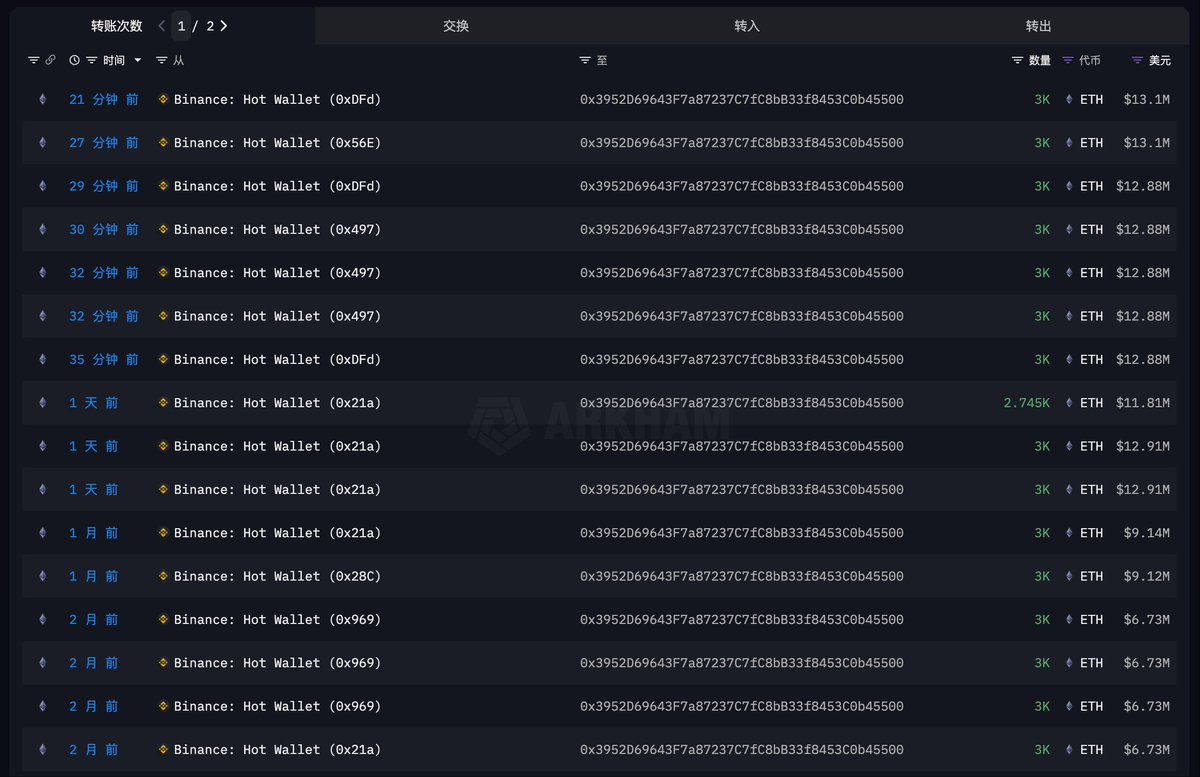This screenshot has height=777, width=1200.
Task: Click the 2.745K amount value
Action: coord(1027,403)
